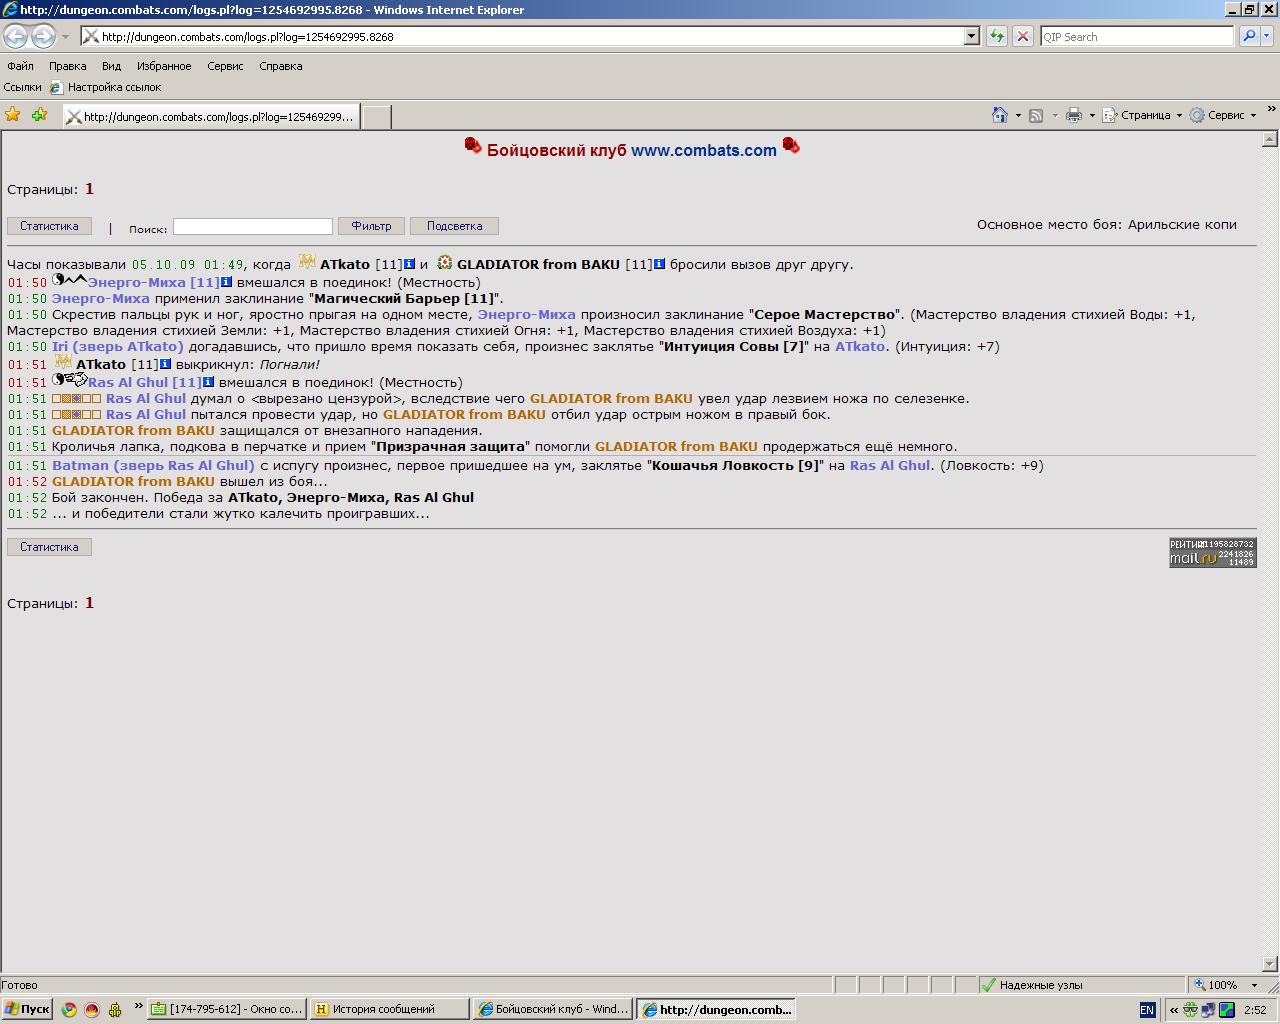This screenshot has width=1280, height=1024.
Task: Open the Файл menu
Action: pyautogui.click(x=20, y=66)
